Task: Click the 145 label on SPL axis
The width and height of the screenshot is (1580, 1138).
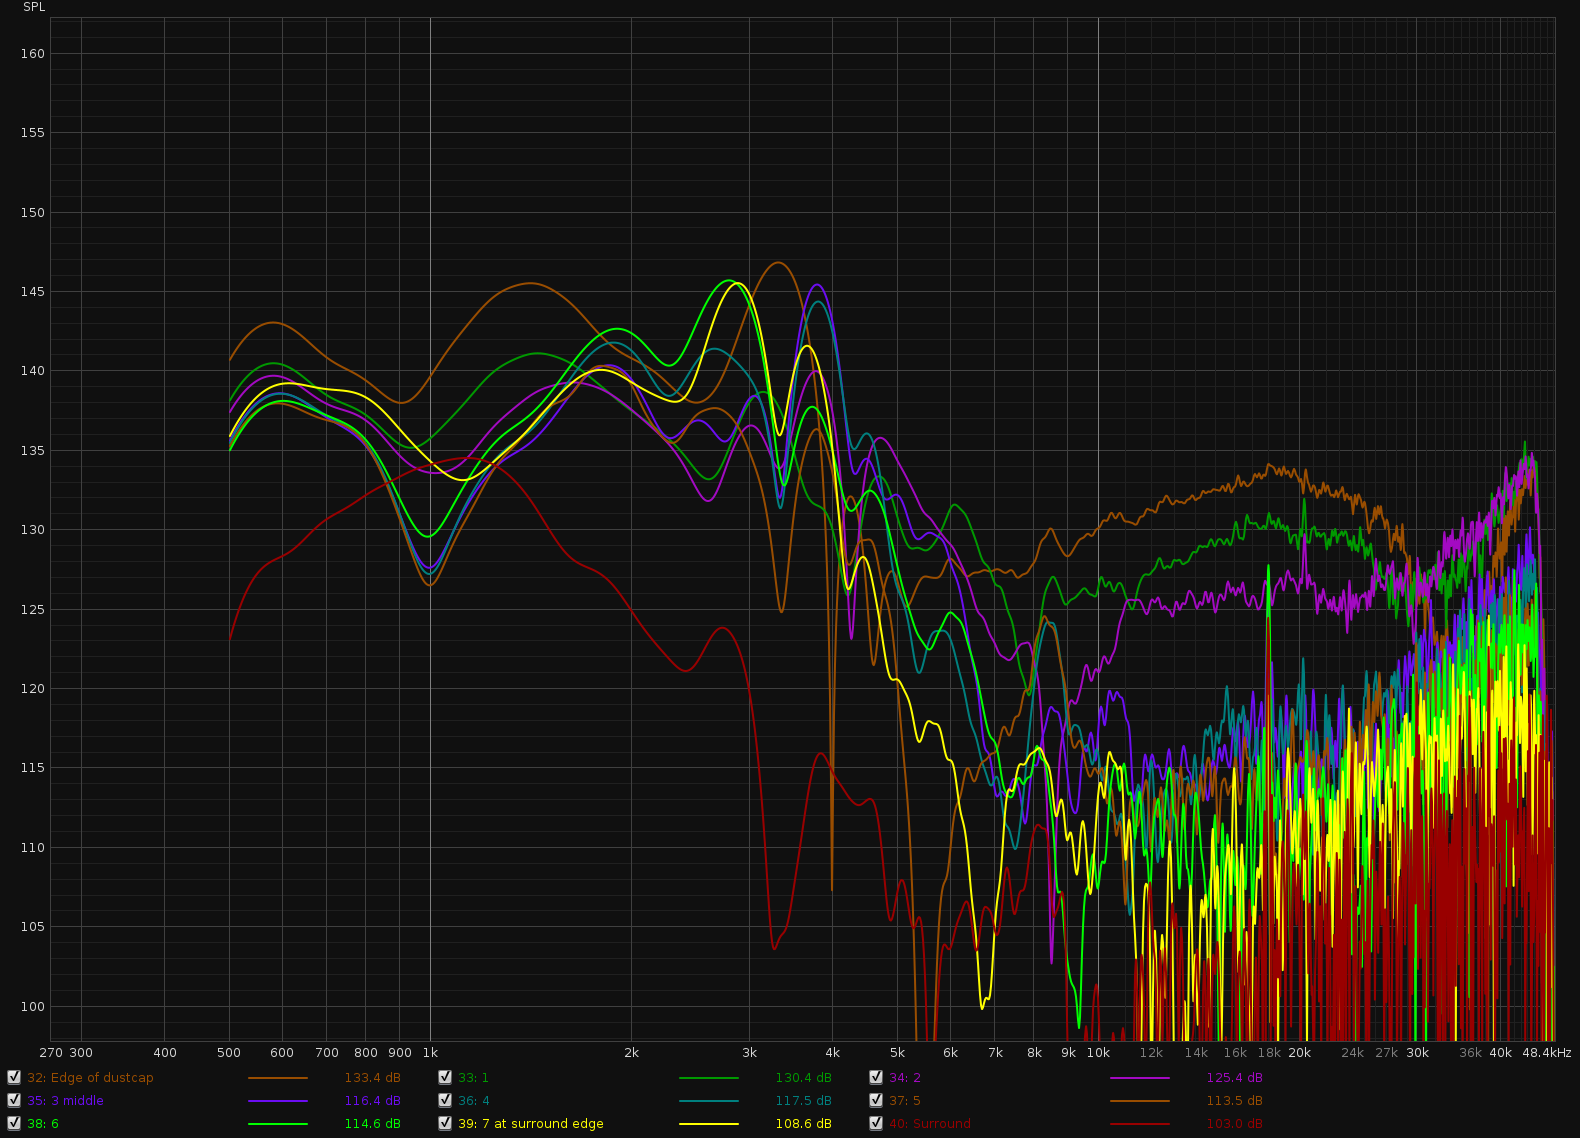Action: coord(33,292)
